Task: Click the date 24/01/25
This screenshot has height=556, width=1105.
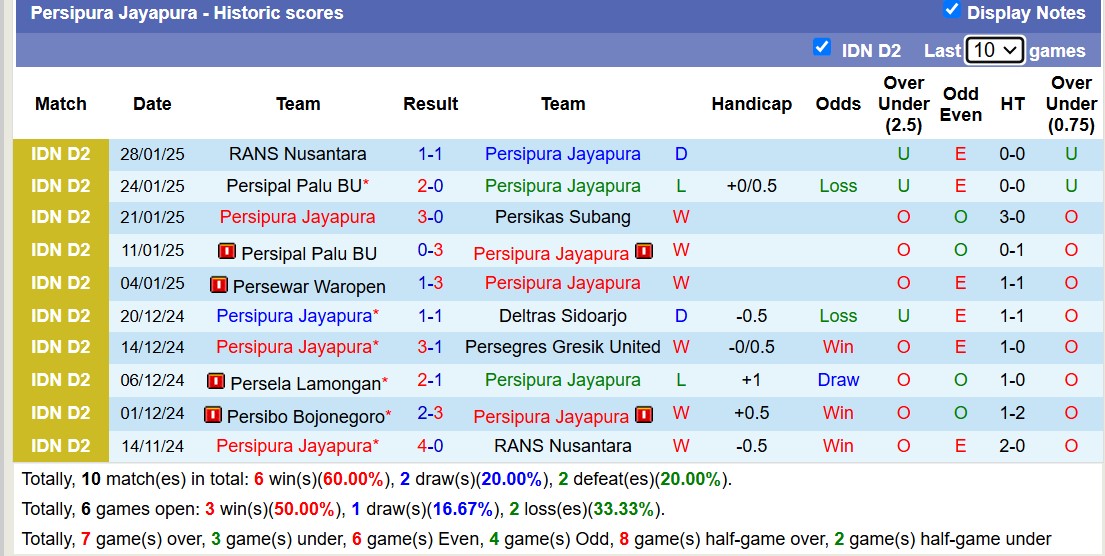Action: pos(152,186)
